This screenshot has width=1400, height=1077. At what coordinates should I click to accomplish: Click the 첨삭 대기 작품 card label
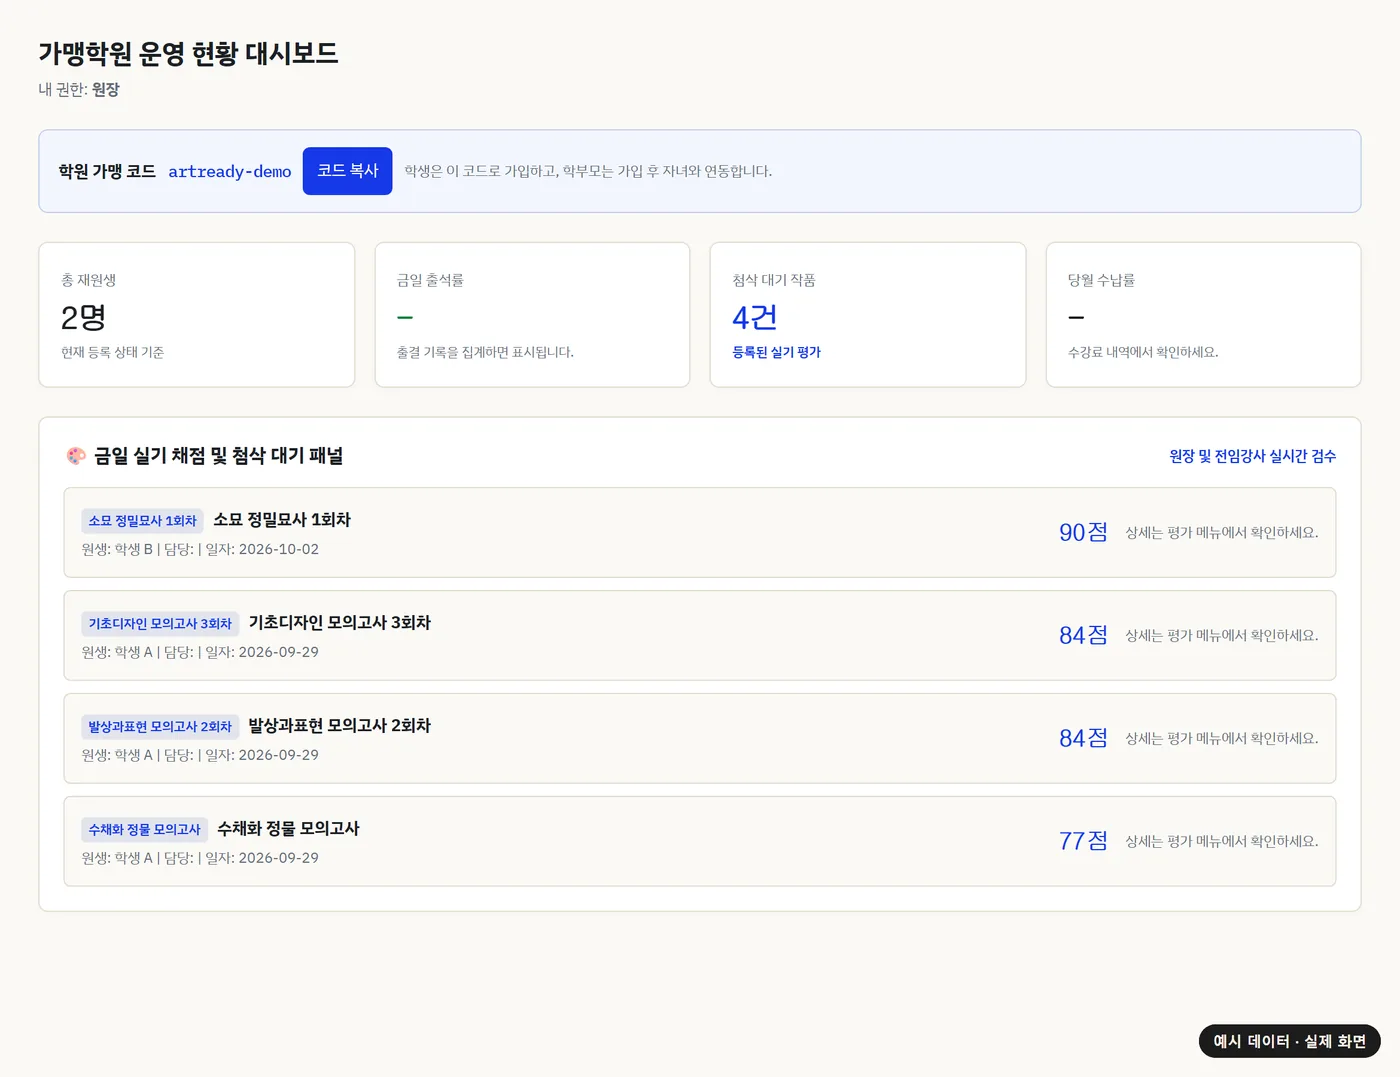(x=774, y=280)
